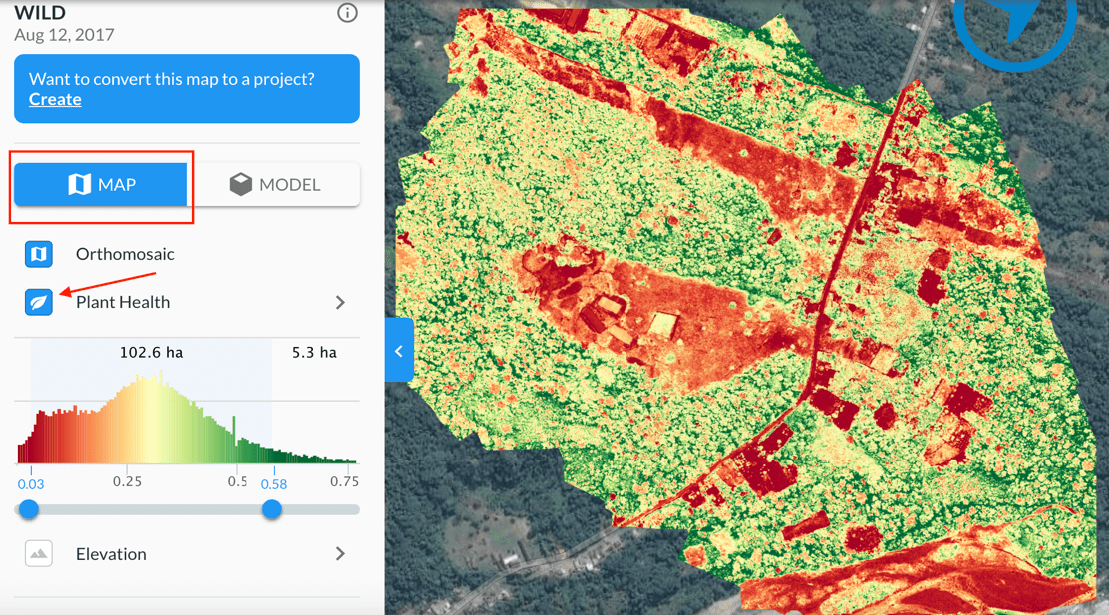The image size is (1109, 615).
Task: Click the Elevation layer label
Action: pos(111,554)
